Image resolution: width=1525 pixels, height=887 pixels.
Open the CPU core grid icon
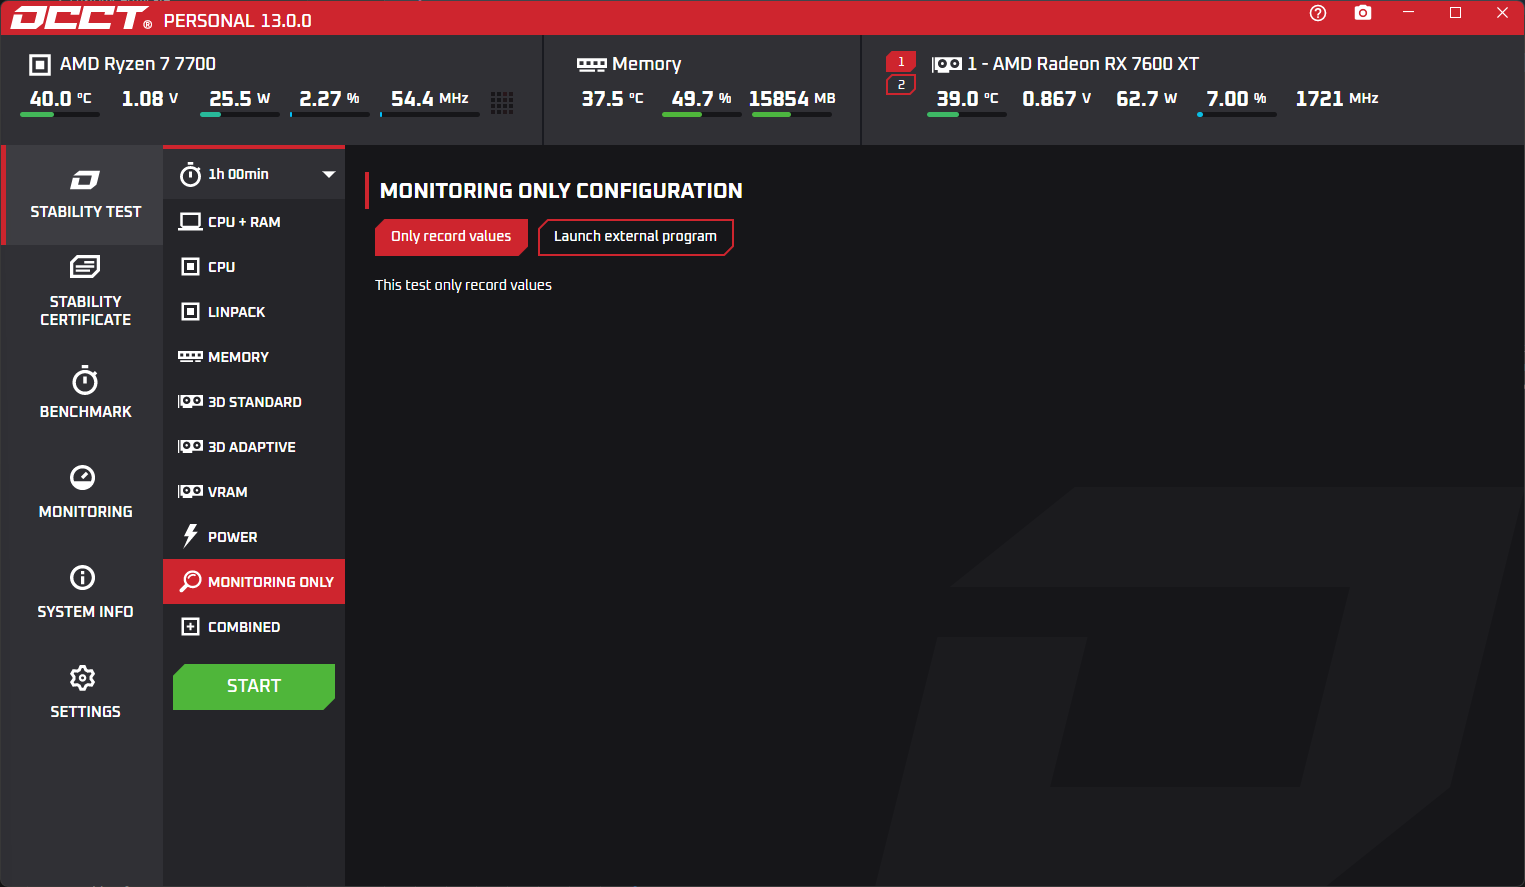502,102
